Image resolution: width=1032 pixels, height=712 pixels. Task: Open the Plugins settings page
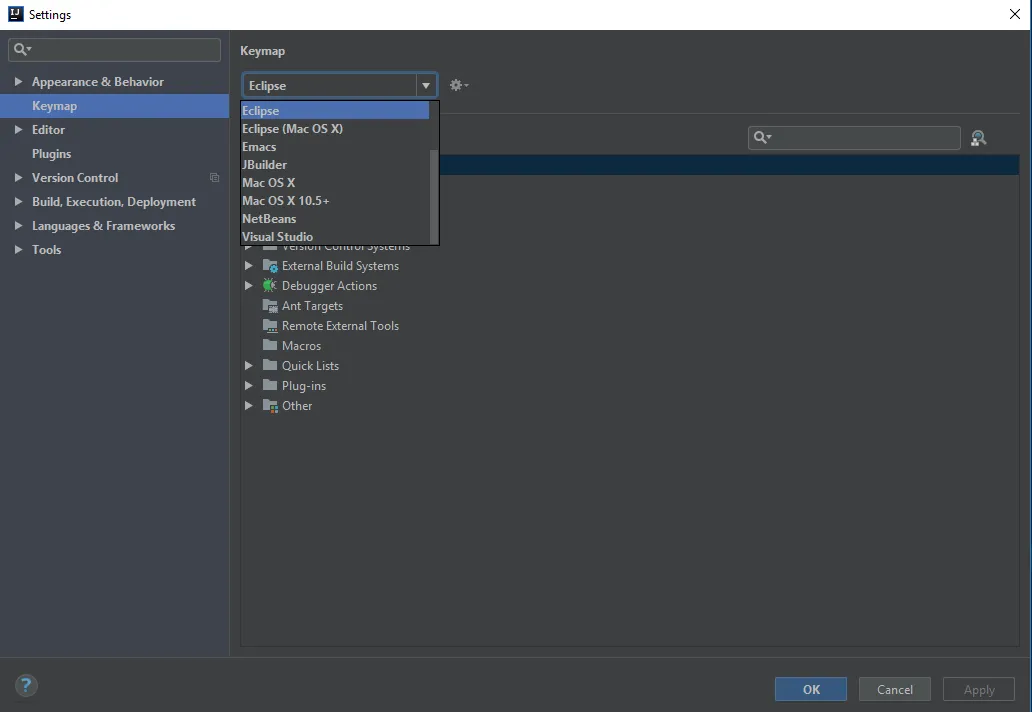(115, 154)
